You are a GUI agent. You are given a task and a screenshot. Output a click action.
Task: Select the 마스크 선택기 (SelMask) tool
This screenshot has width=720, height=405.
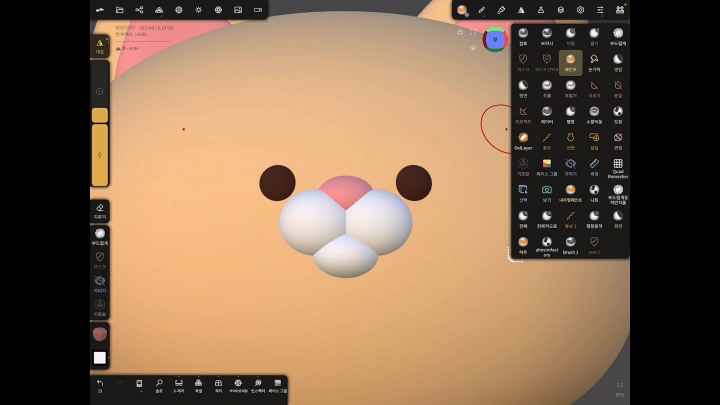(x=547, y=62)
